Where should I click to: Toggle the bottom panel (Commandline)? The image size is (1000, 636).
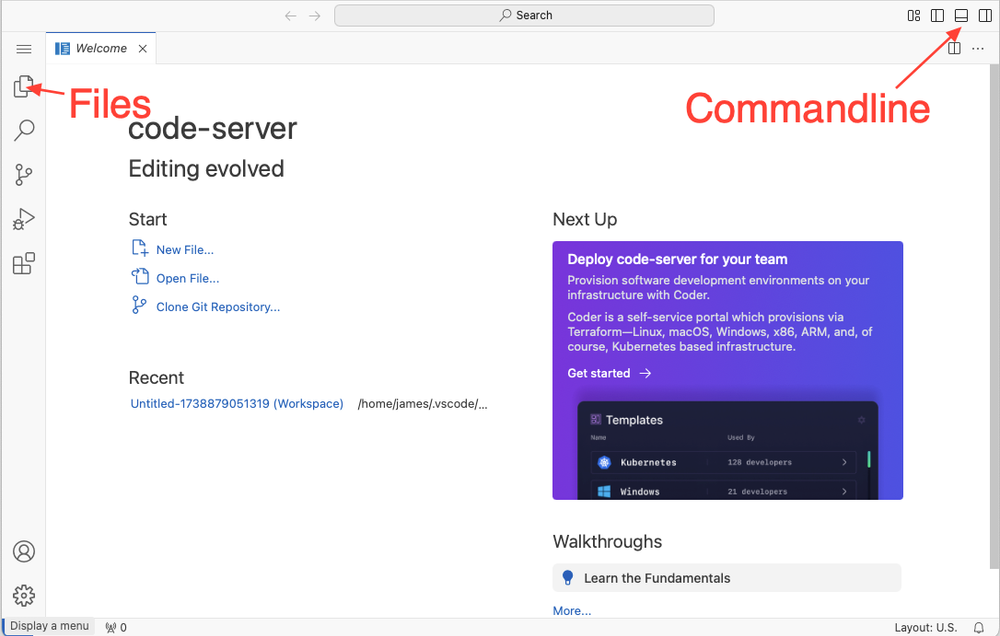coord(961,15)
